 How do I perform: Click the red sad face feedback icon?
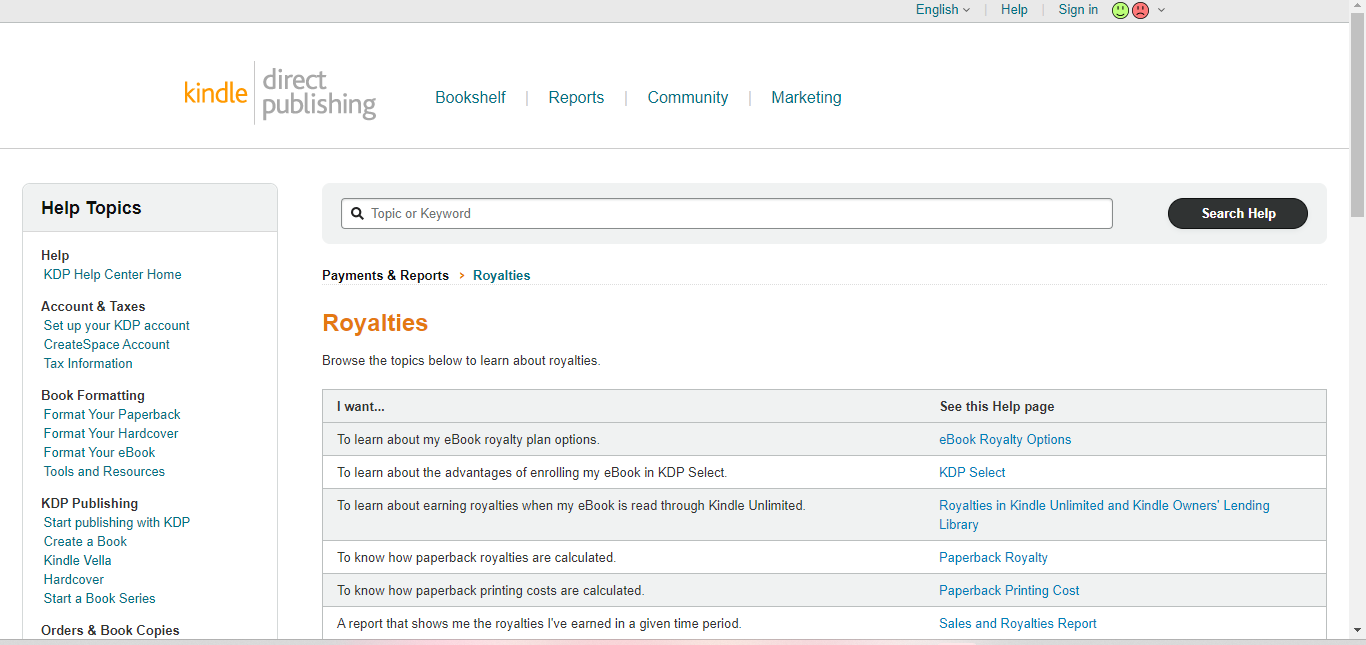point(1140,10)
